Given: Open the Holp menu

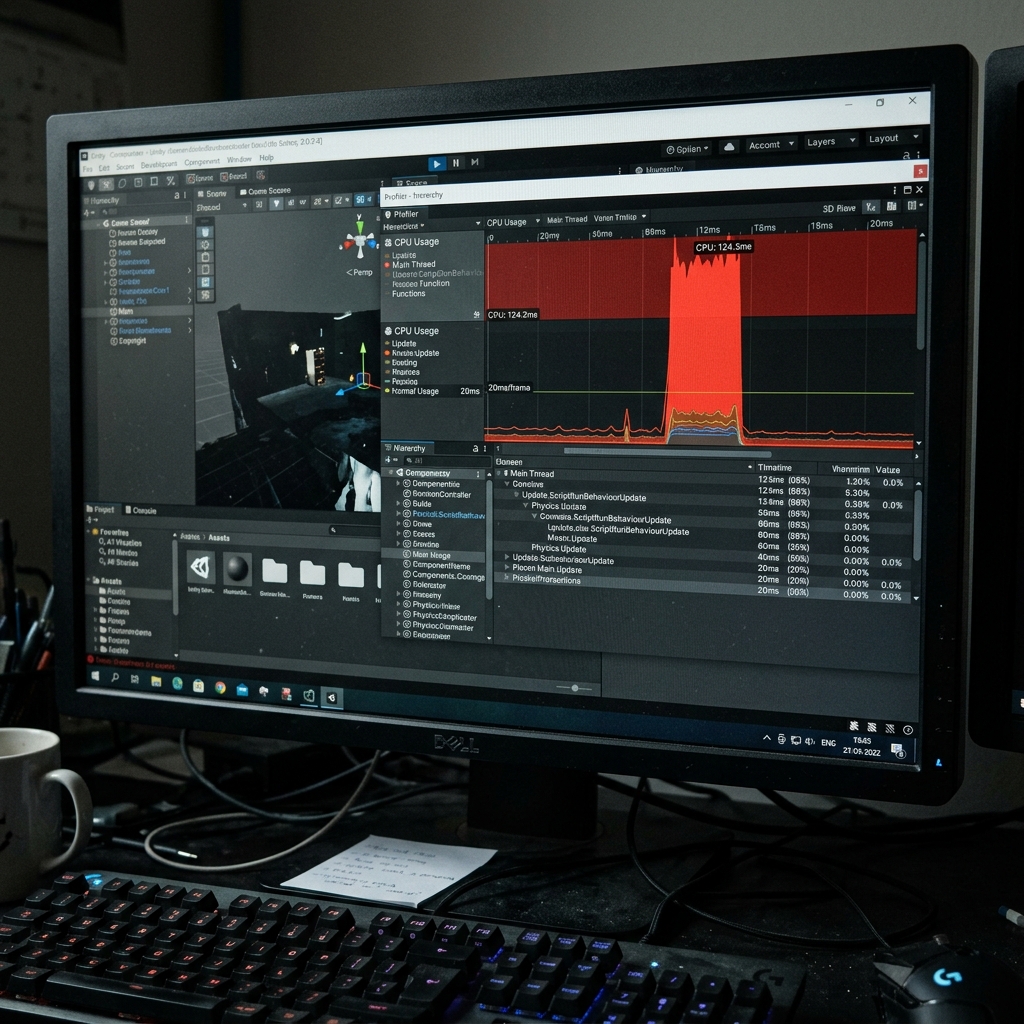Looking at the screenshot, I should point(266,158).
